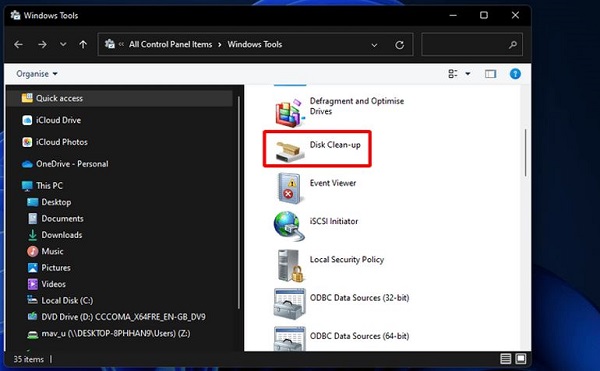600x371 pixels.
Task: Click Windows Tools breadcrumb in address bar
Action: point(255,44)
